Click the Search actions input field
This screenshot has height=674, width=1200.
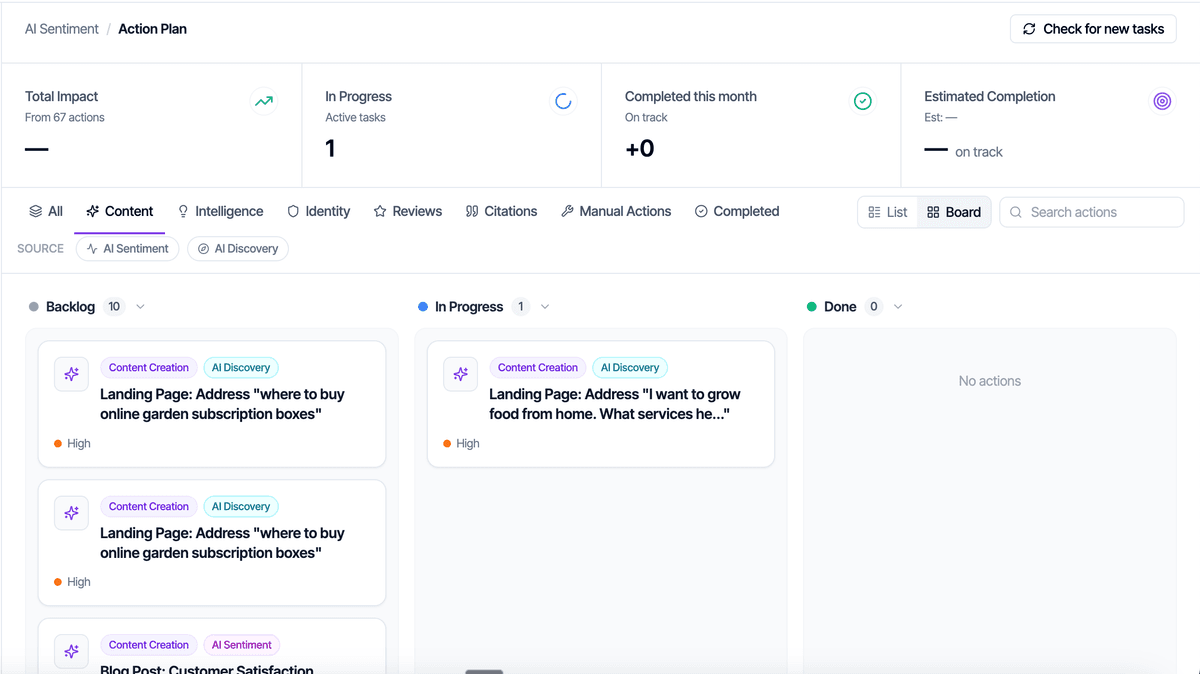coord(1090,212)
